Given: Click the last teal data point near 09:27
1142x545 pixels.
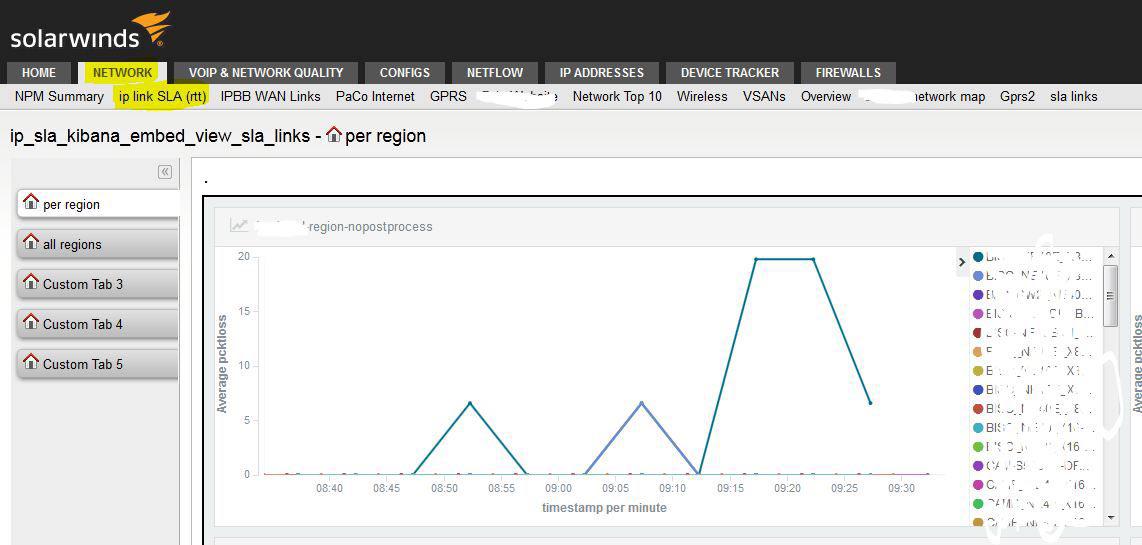Looking at the screenshot, I should point(870,403).
